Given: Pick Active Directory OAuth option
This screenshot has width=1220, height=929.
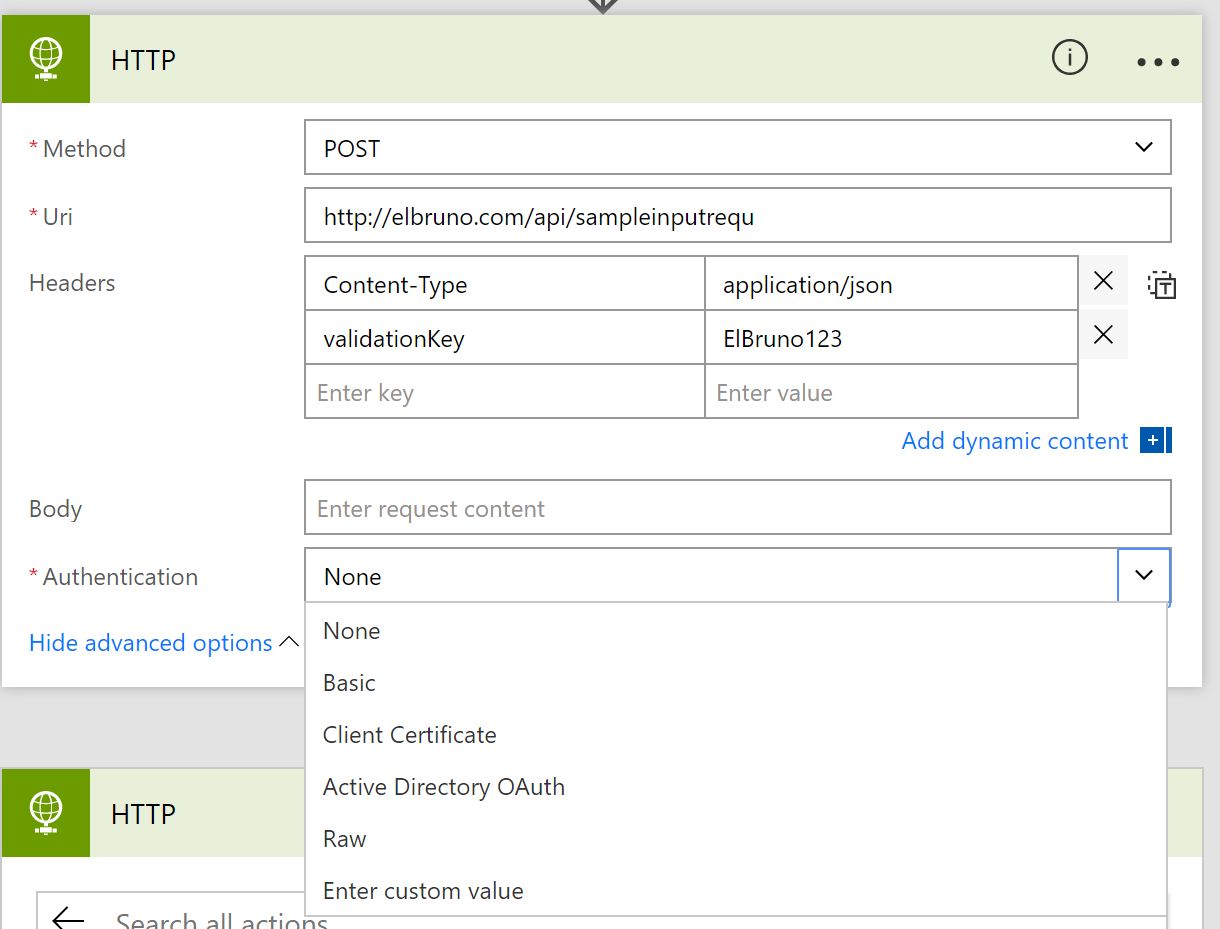Looking at the screenshot, I should [x=443, y=787].
